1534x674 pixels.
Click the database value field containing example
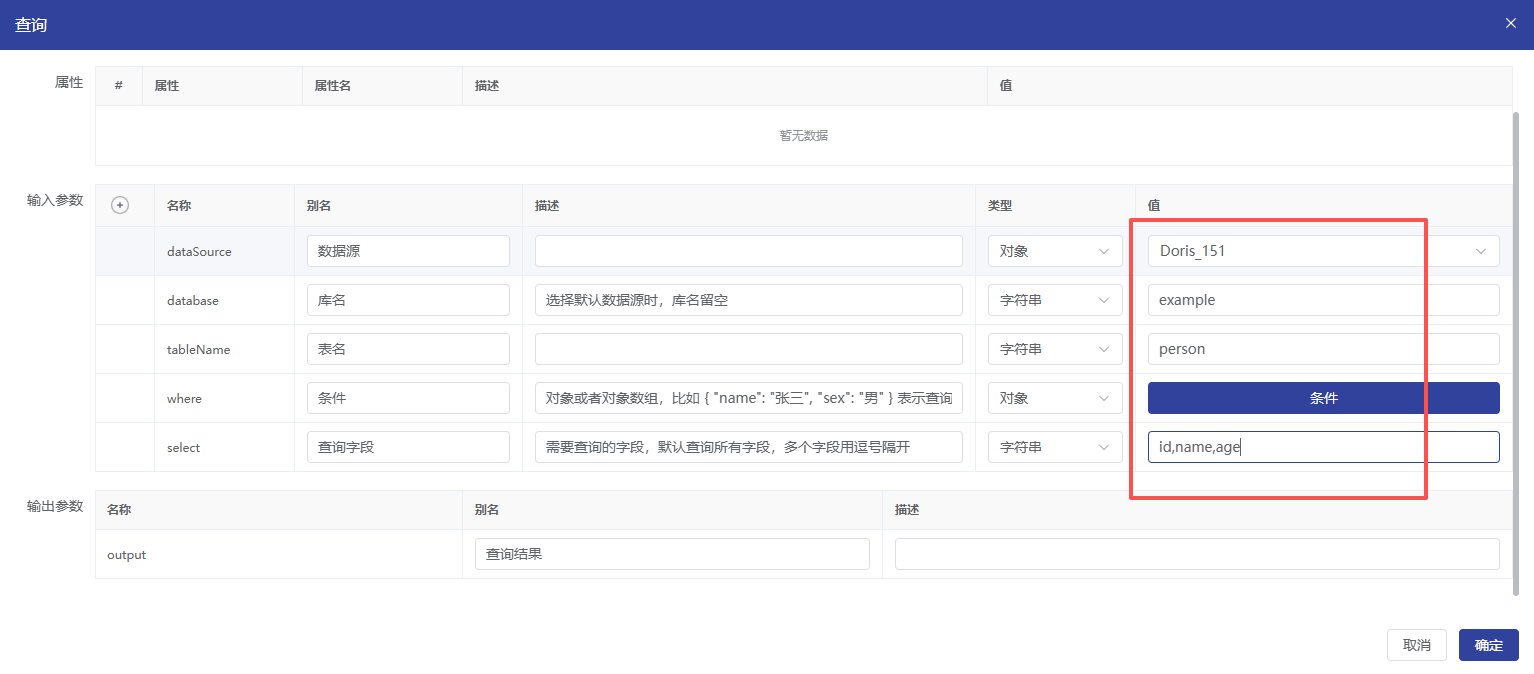click(x=1322, y=300)
